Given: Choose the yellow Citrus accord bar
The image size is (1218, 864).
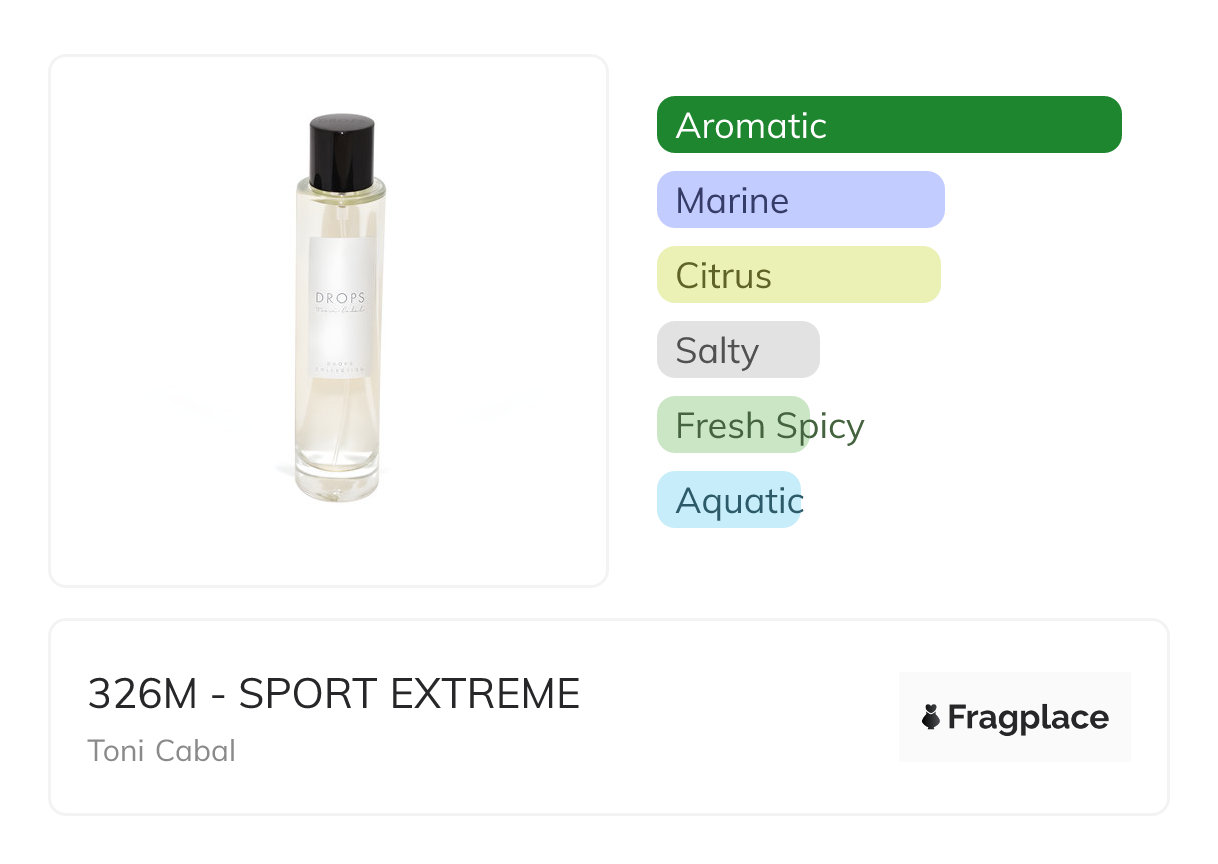Looking at the screenshot, I should 798,275.
